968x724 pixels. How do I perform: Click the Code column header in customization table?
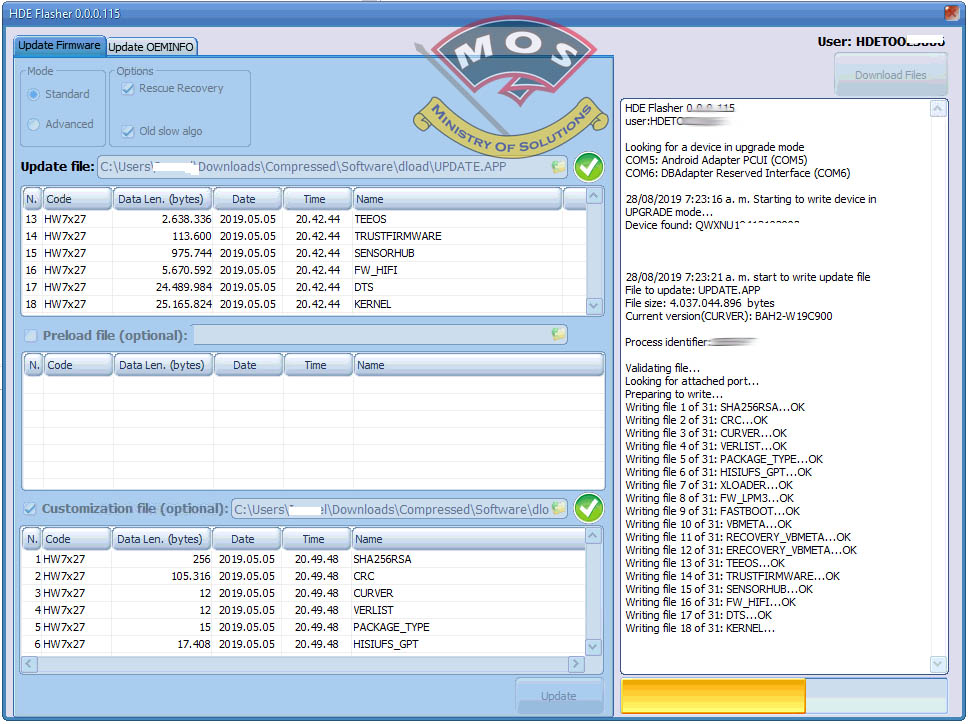coord(77,538)
